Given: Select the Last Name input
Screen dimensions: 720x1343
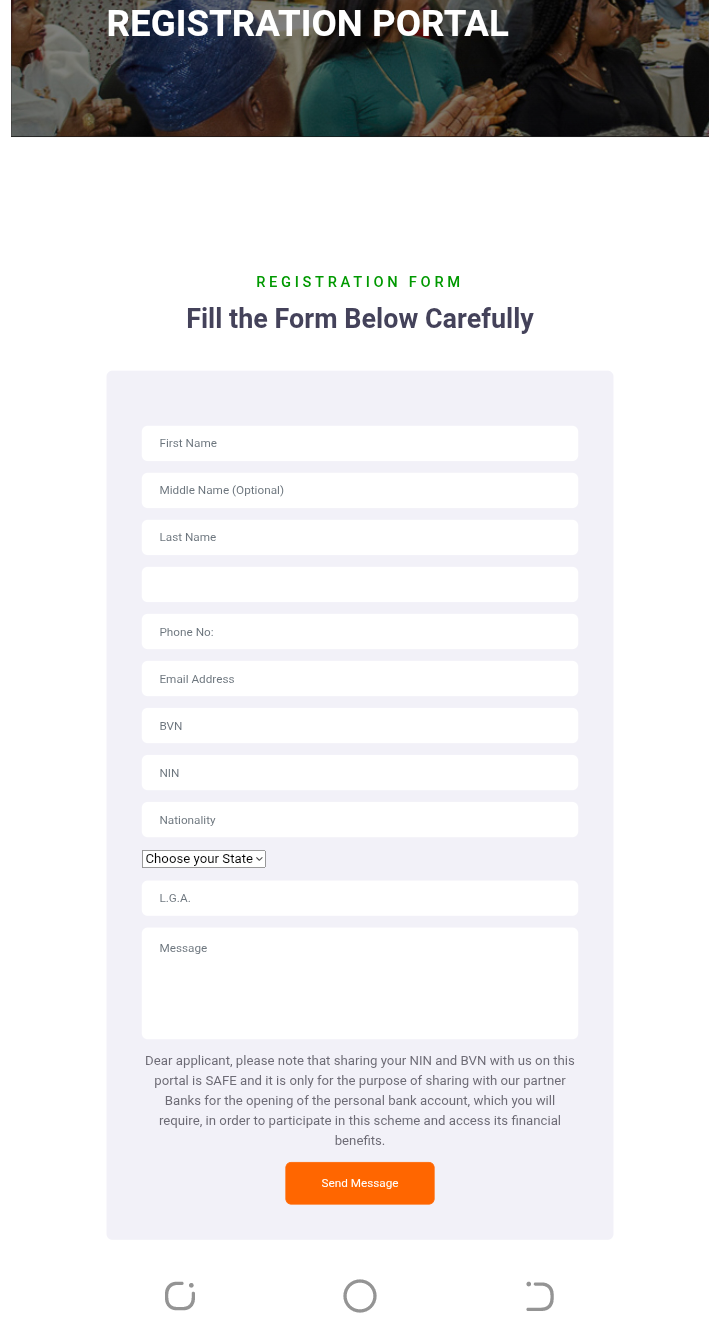Looking at the screenshot, I should [360, 537].
